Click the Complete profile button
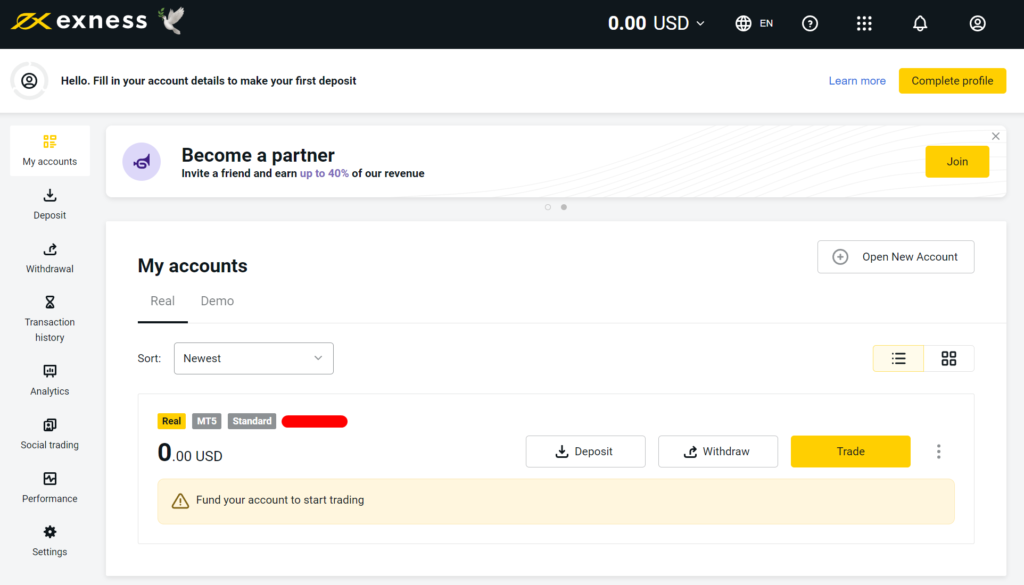 [952, 81]
